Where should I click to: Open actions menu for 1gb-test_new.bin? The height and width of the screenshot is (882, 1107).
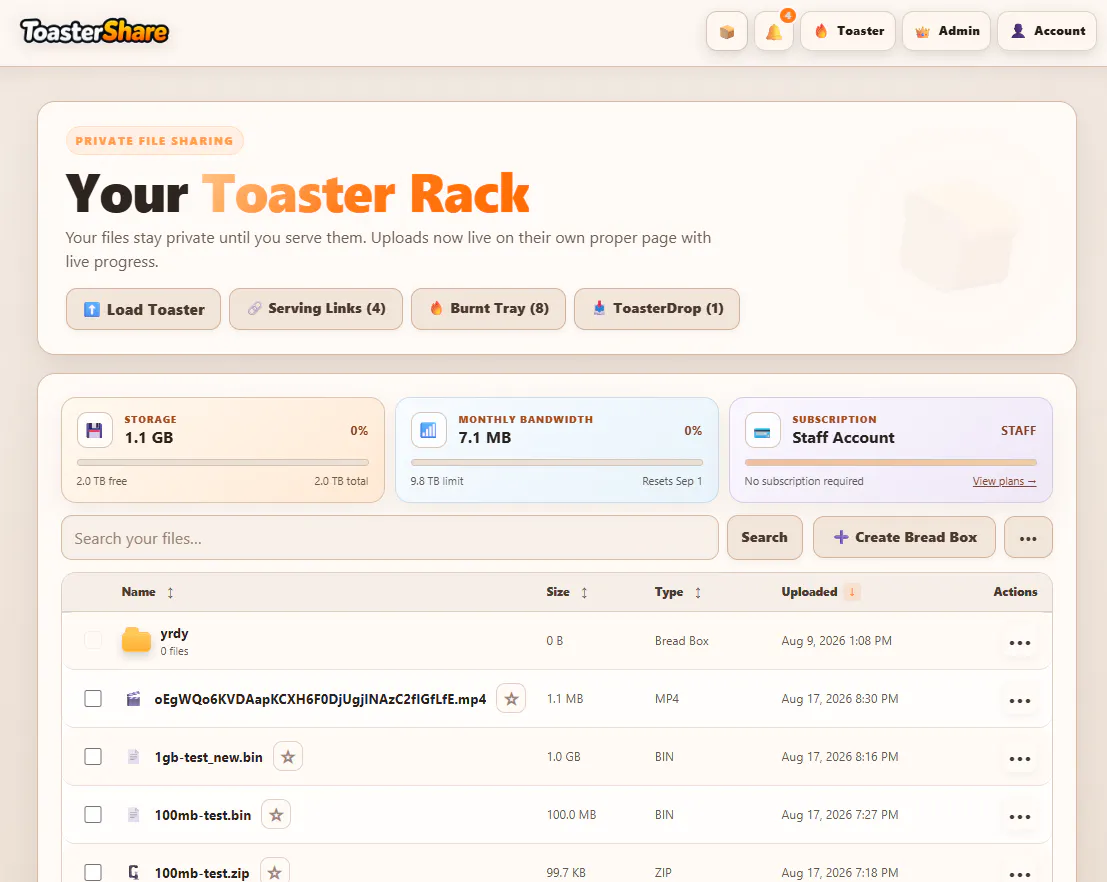[1019, 758]
